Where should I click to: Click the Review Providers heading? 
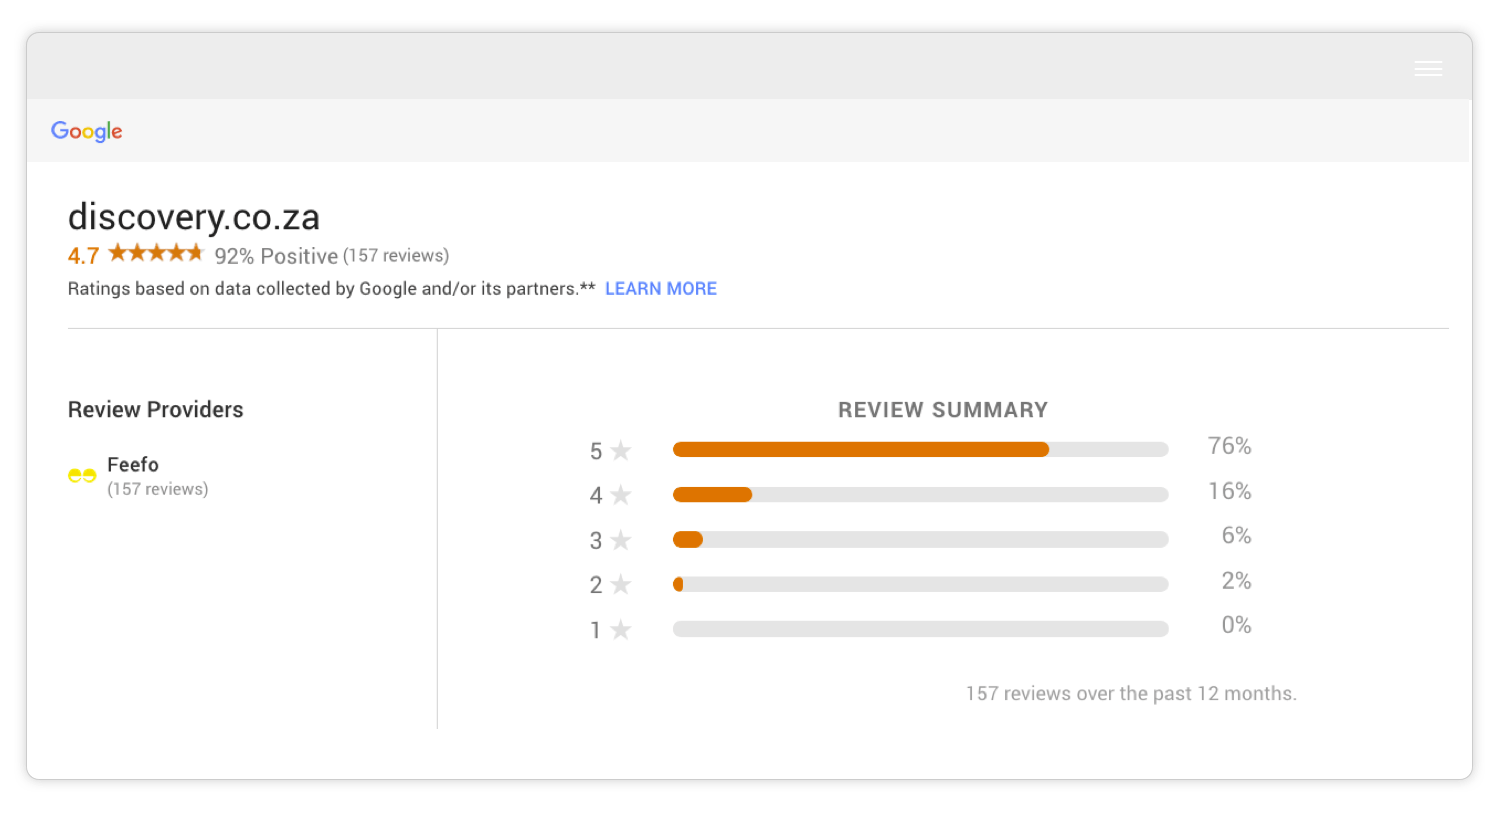click(155, 410)
